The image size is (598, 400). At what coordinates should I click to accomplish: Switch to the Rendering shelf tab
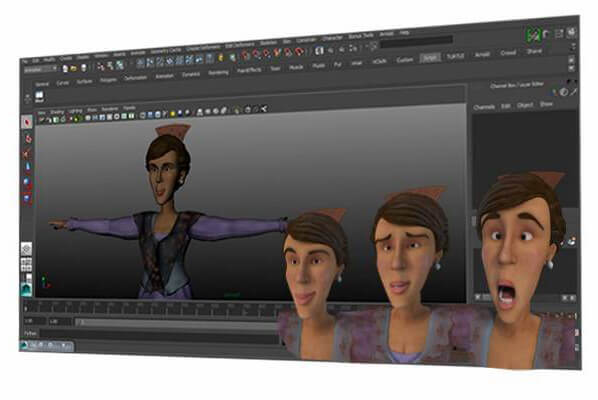point(218,73)
